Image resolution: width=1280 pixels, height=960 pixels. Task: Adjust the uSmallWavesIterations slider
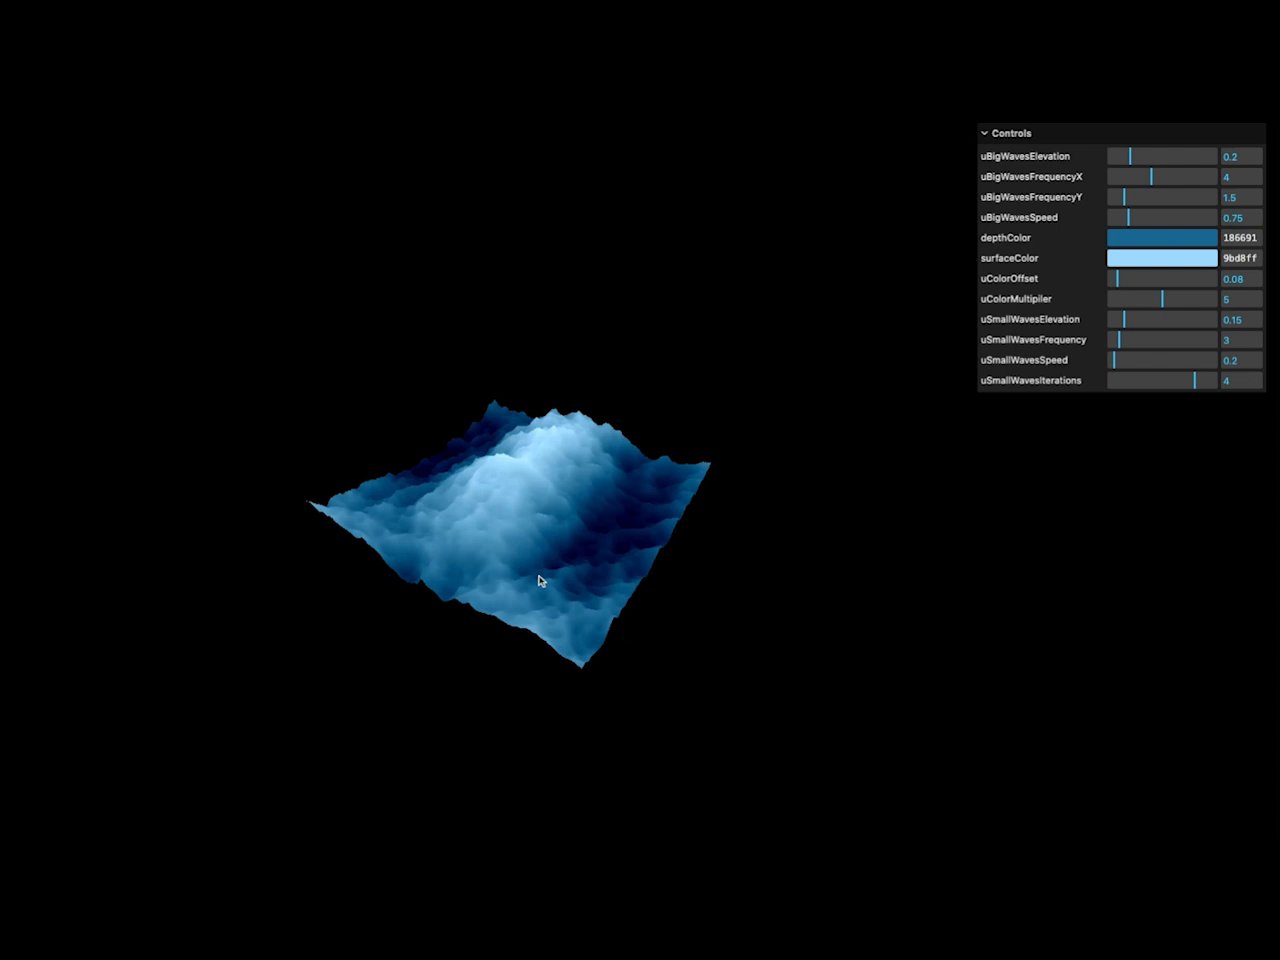click(x=1160, y=380)
